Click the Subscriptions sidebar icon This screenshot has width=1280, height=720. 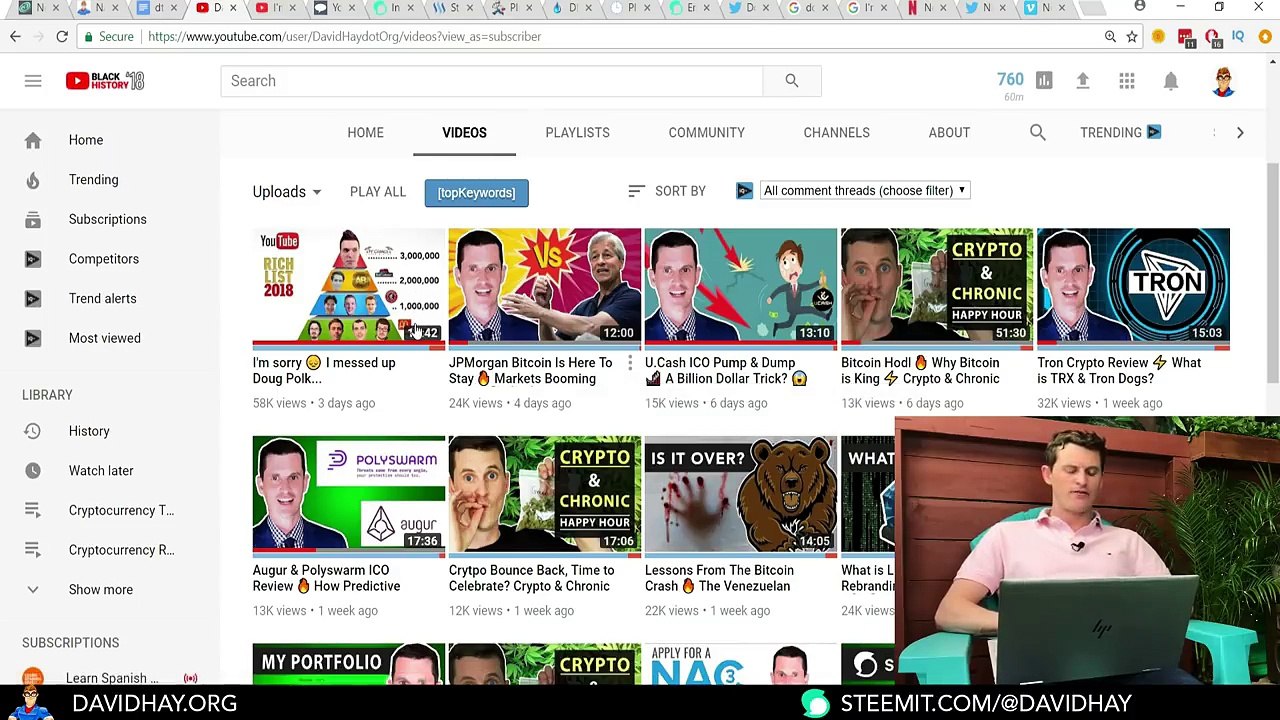[x=33, y=219]
